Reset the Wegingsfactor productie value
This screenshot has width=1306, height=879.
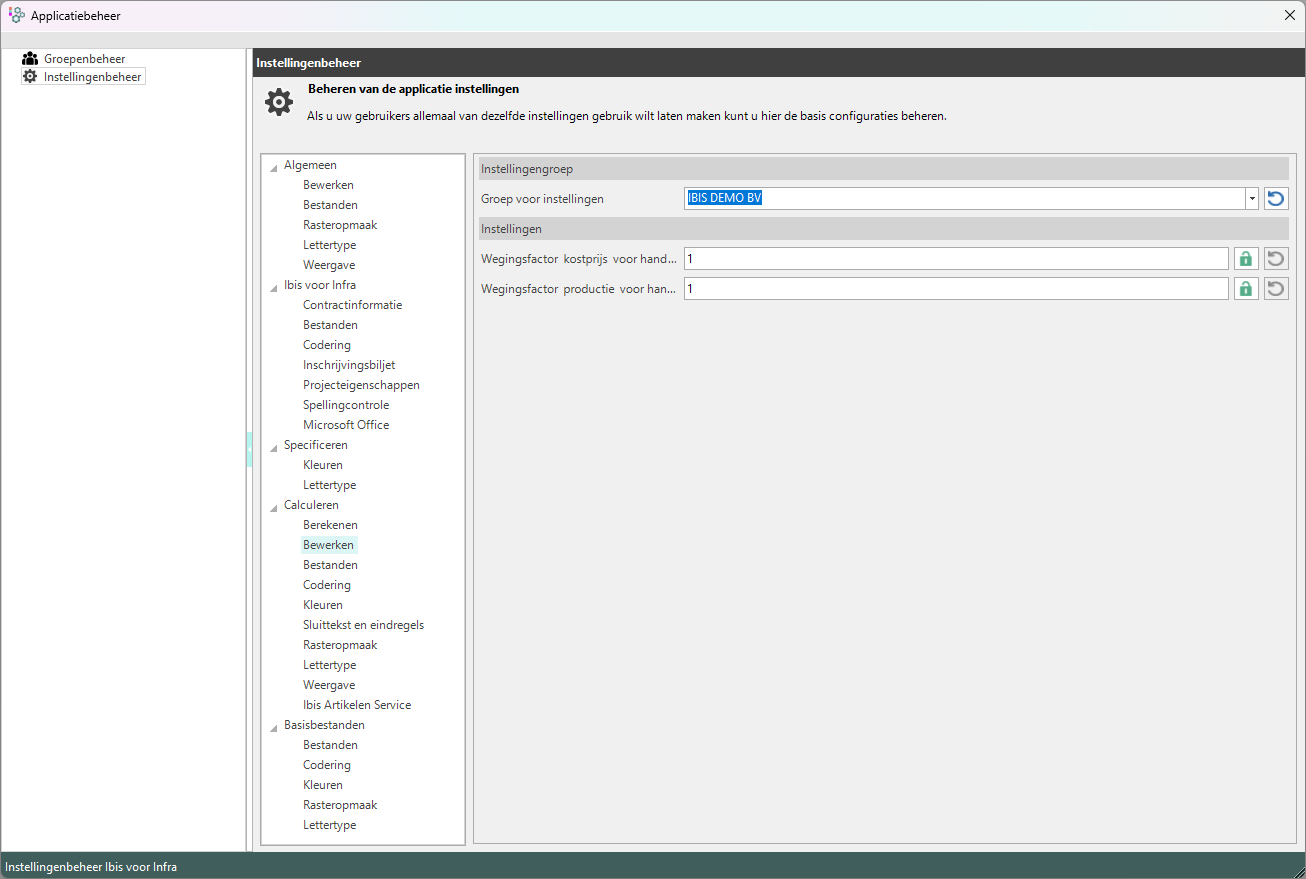(1275, 289)
